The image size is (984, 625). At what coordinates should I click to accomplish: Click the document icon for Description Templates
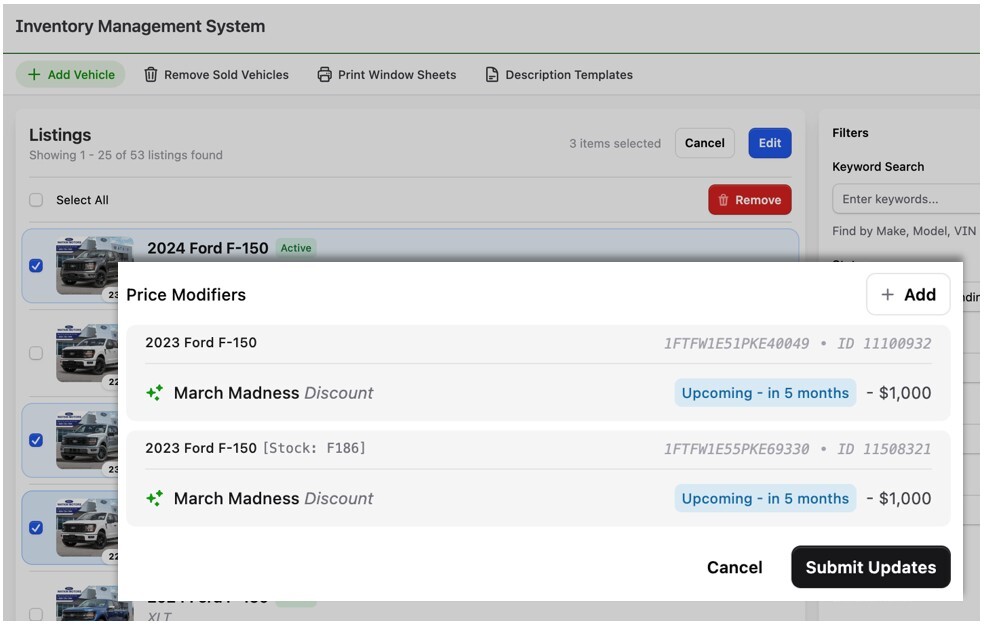492,75
